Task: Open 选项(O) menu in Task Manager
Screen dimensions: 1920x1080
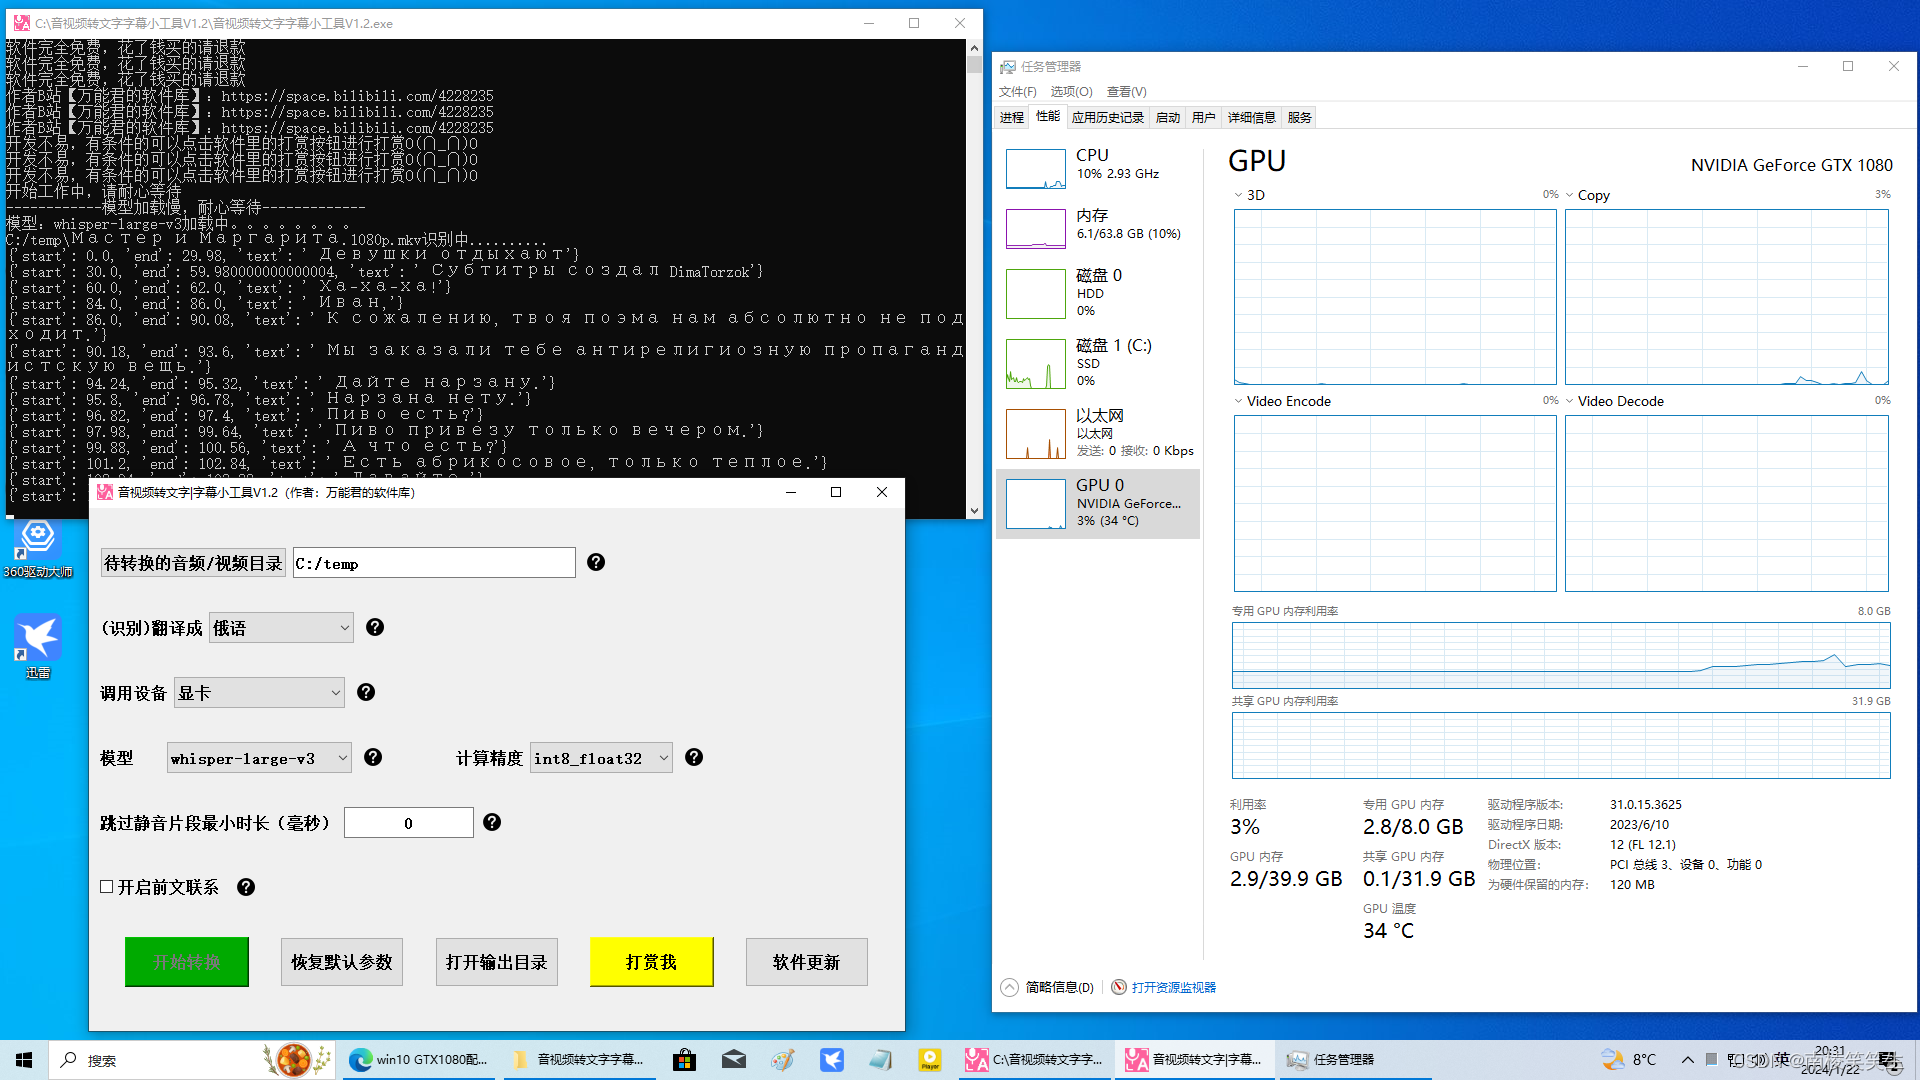Action: 1070,91
